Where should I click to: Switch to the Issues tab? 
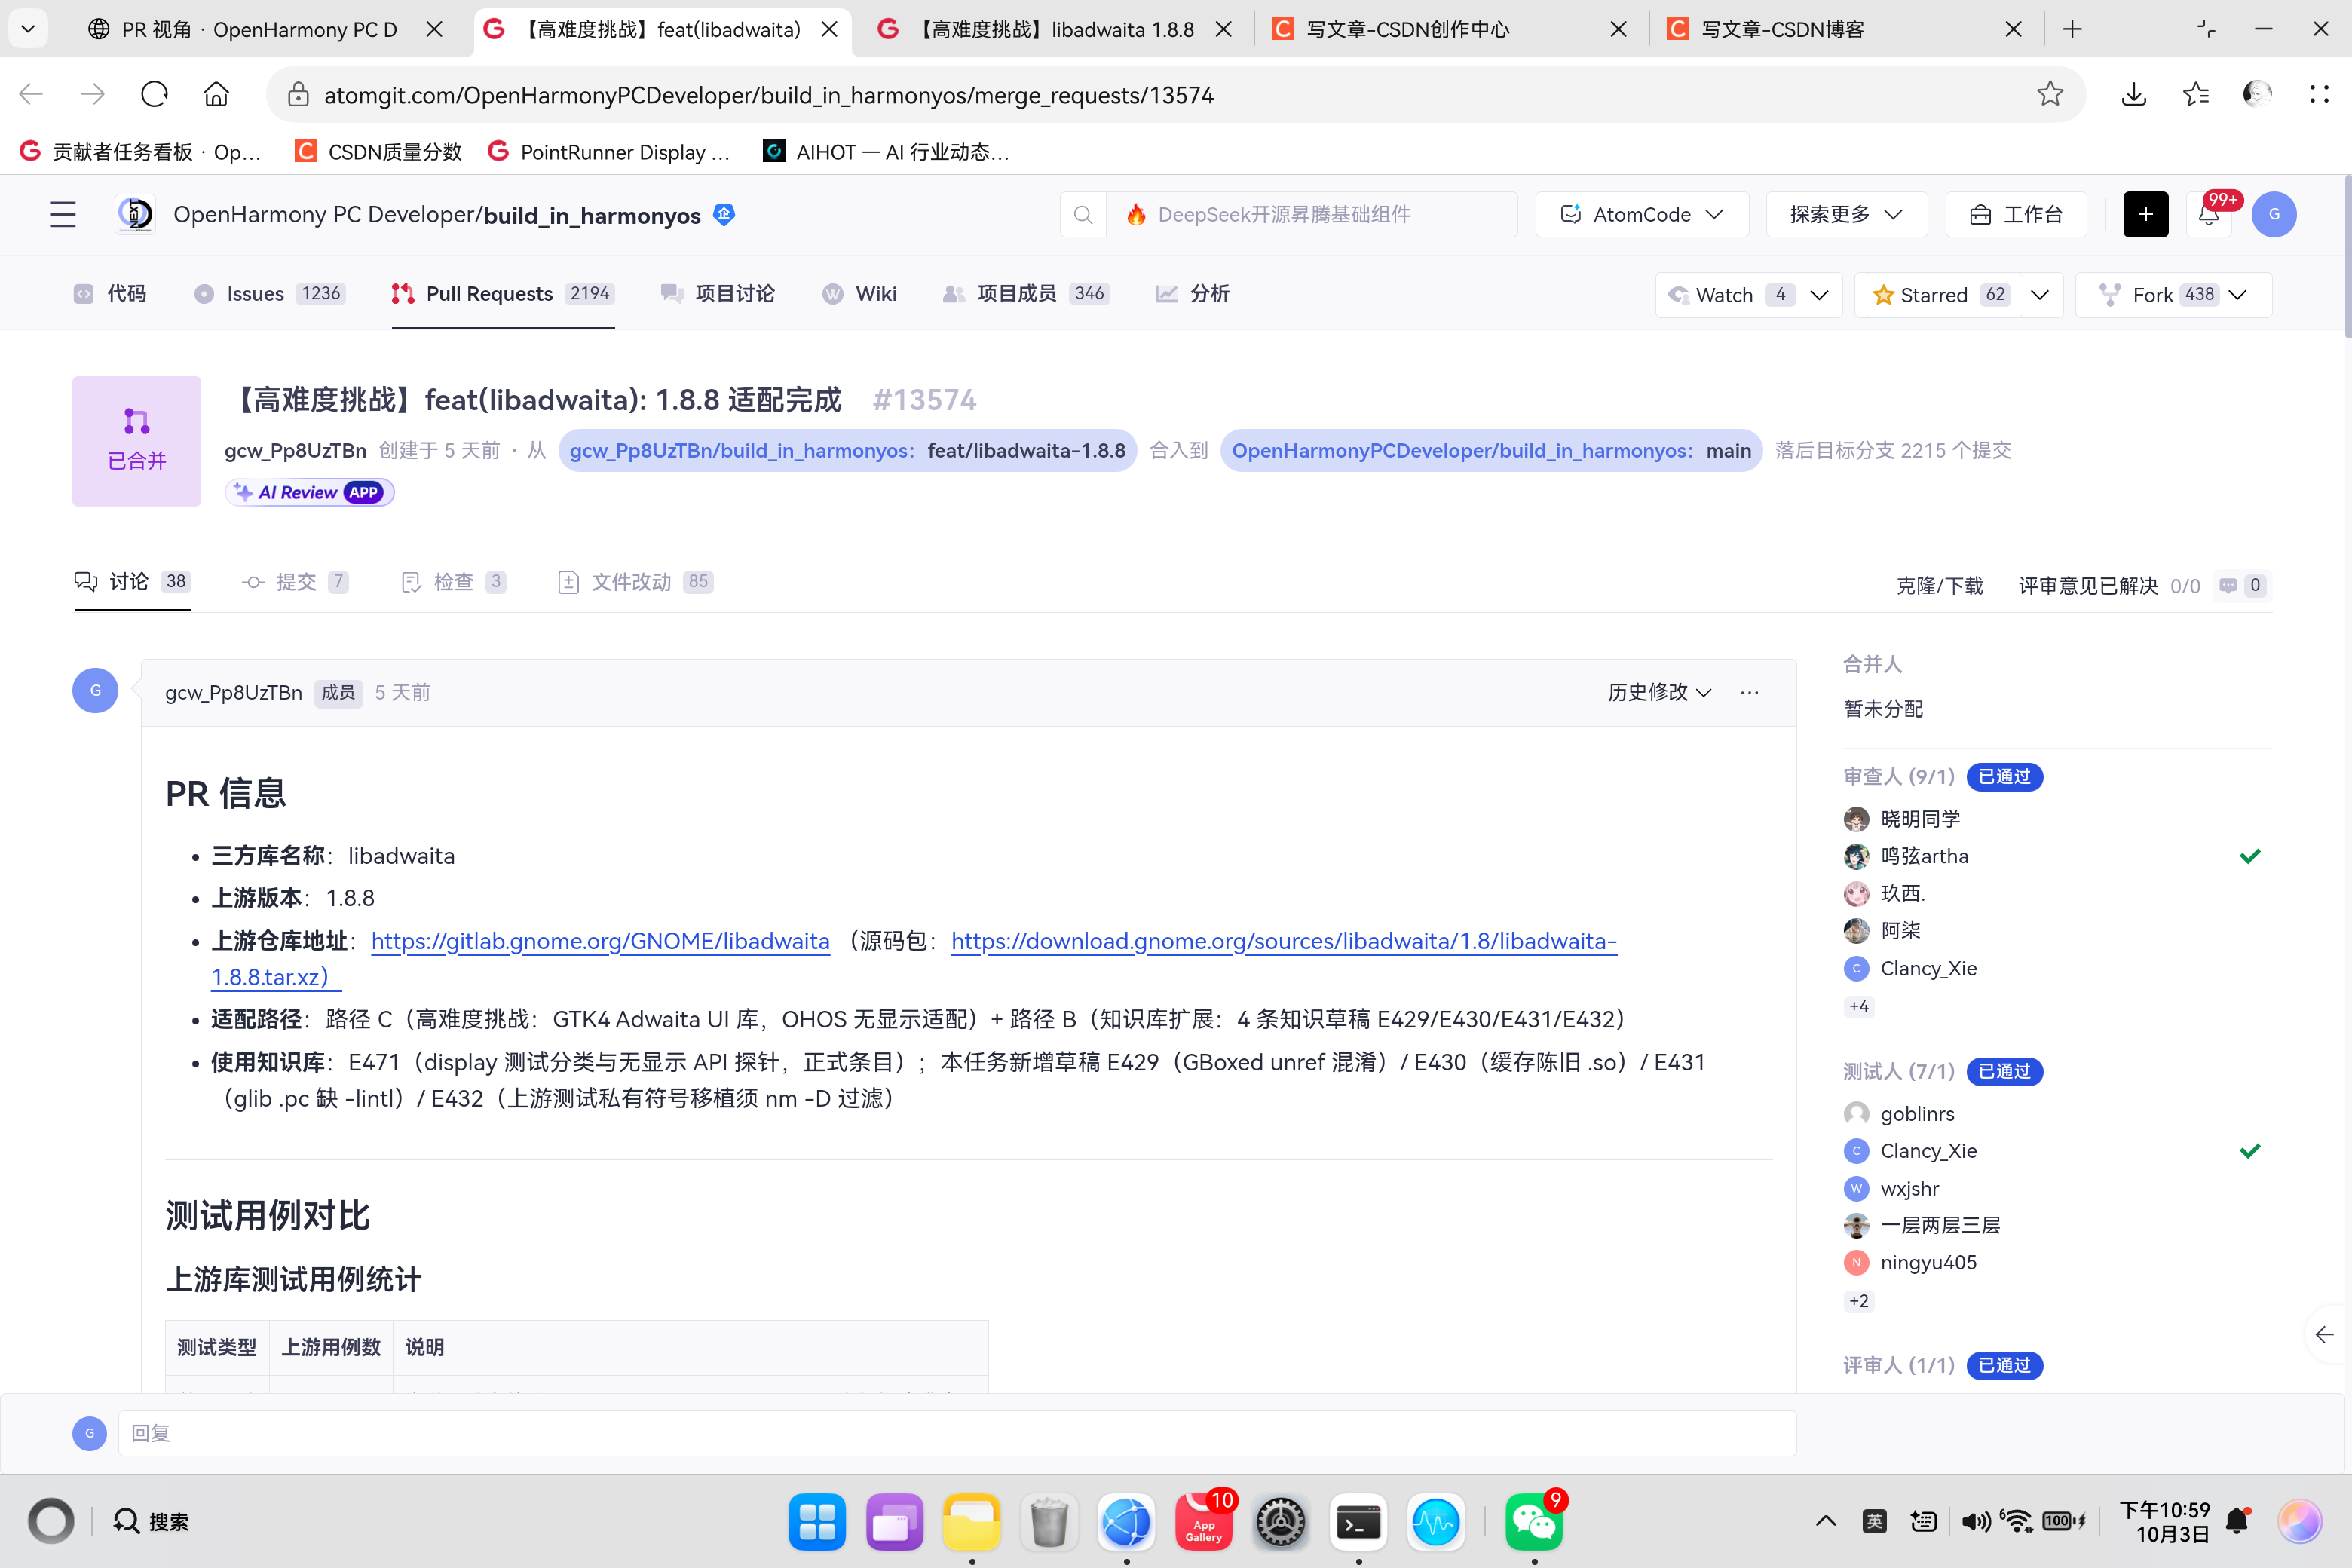click(269, 294)
